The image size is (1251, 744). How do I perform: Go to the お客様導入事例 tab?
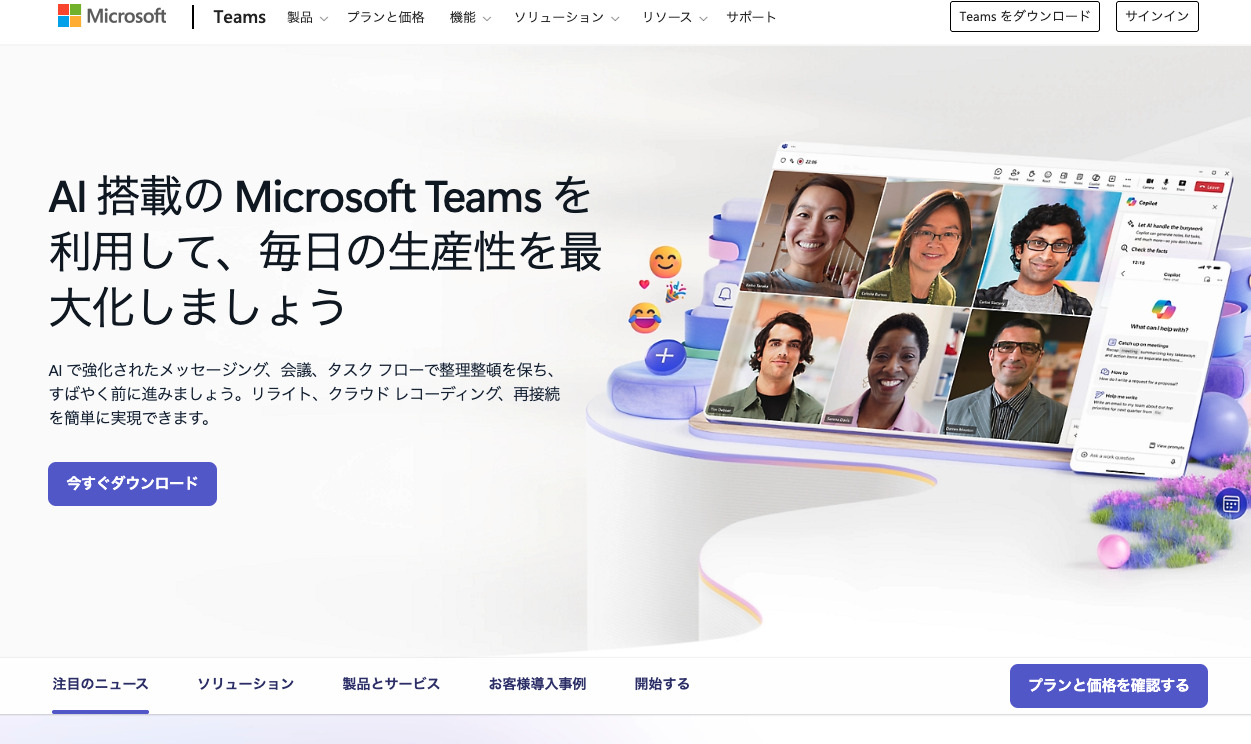pyautogui.click(x=537, y=684)
